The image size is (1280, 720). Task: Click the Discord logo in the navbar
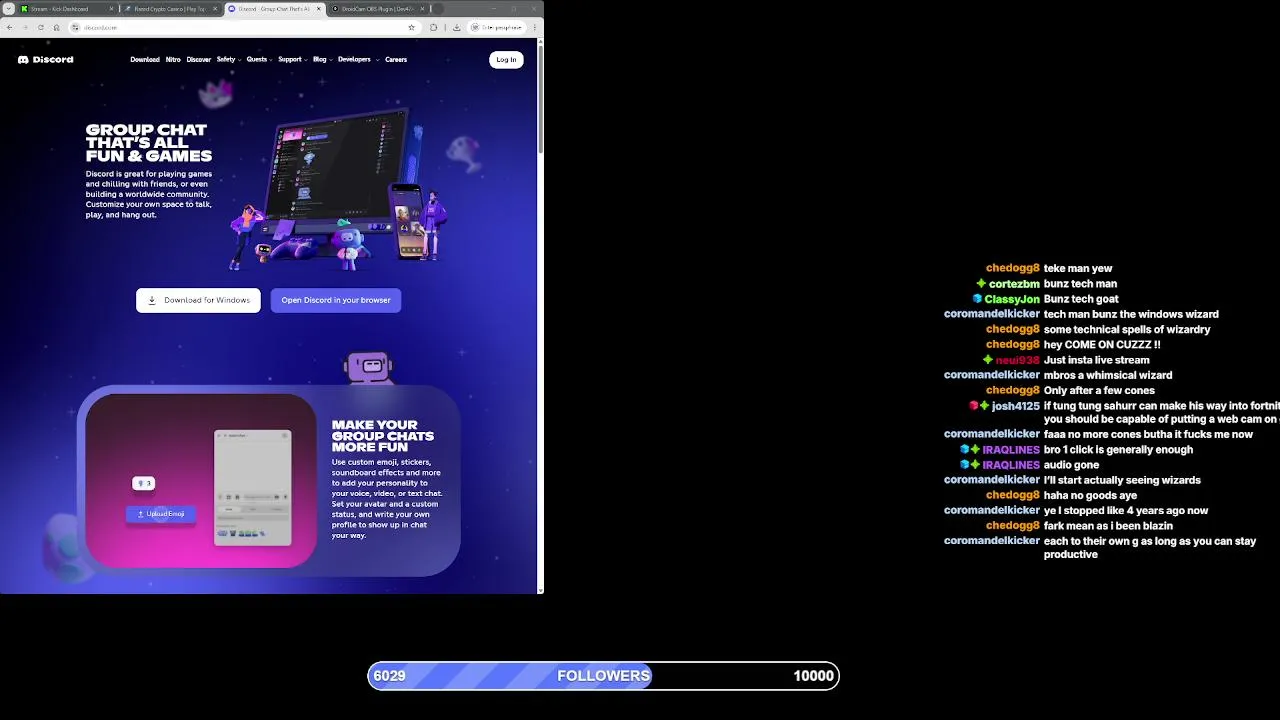pos(45,59)
